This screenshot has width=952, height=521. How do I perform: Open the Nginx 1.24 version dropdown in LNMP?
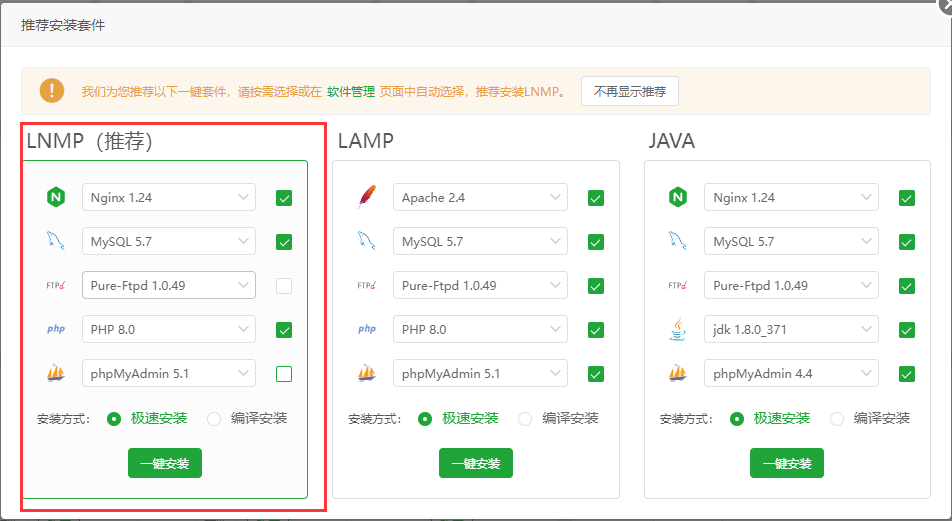[x=169, y=197]
